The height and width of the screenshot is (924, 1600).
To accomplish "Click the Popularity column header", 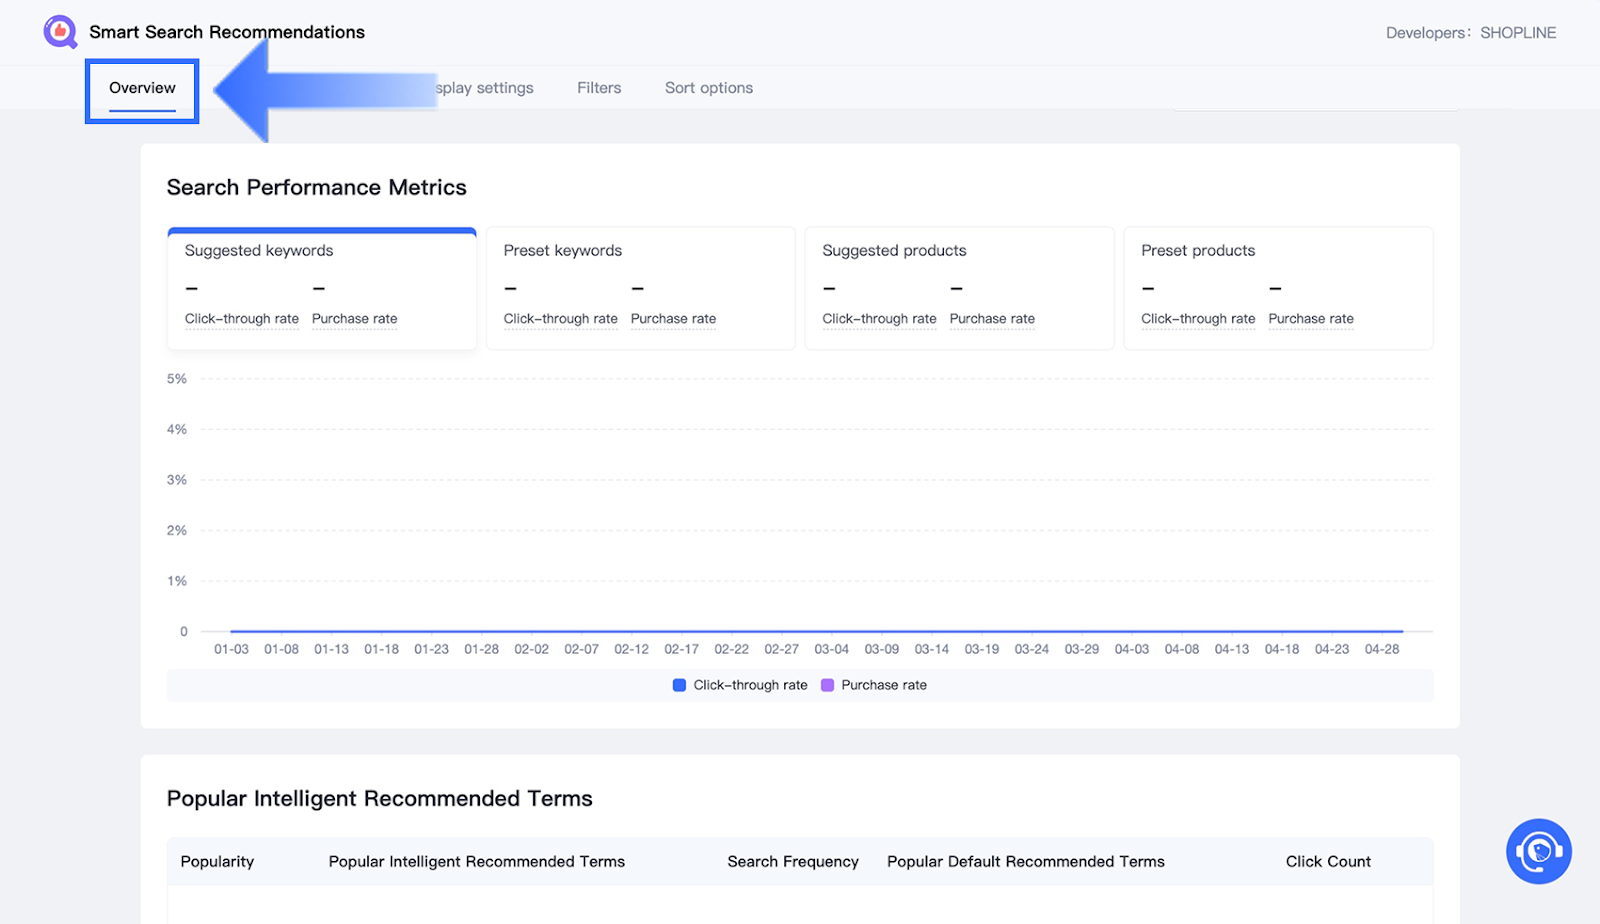I will coord(217,862).
